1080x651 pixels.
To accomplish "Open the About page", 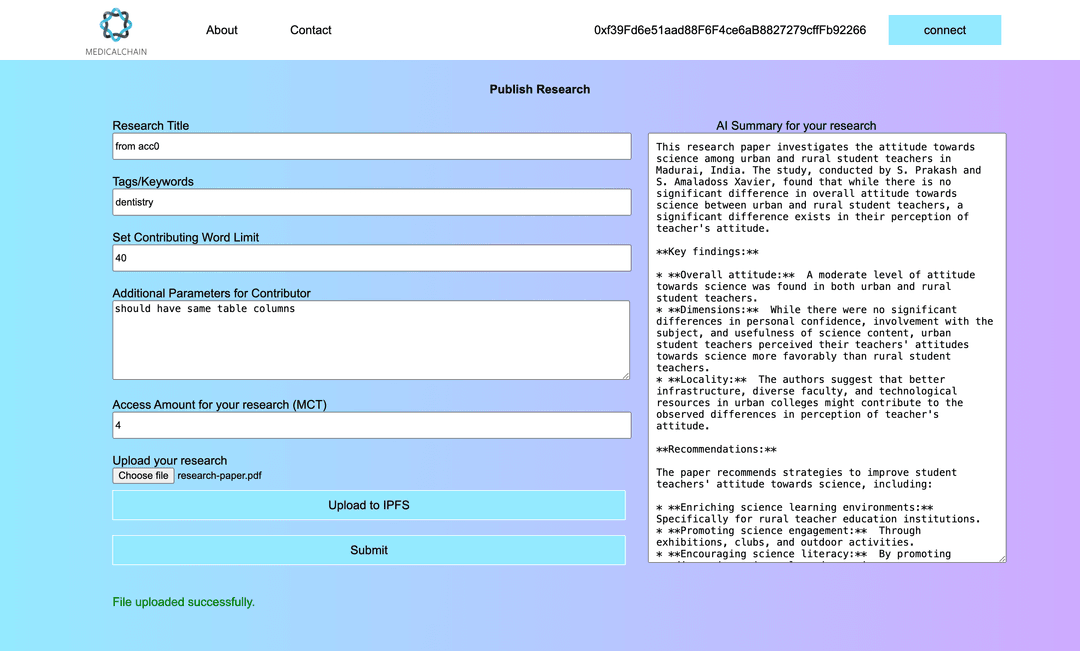I will 222,30.
